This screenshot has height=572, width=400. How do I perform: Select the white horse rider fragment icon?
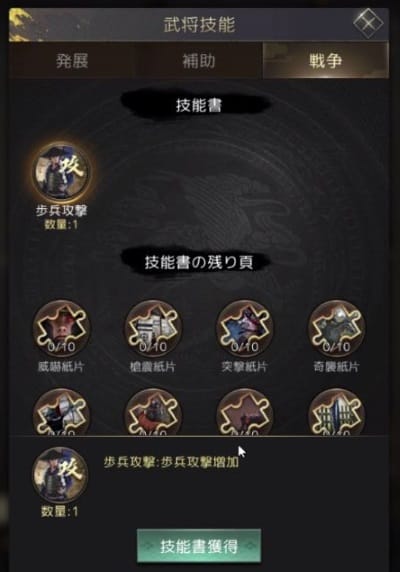pyautogui.click(x=61, y=412)
